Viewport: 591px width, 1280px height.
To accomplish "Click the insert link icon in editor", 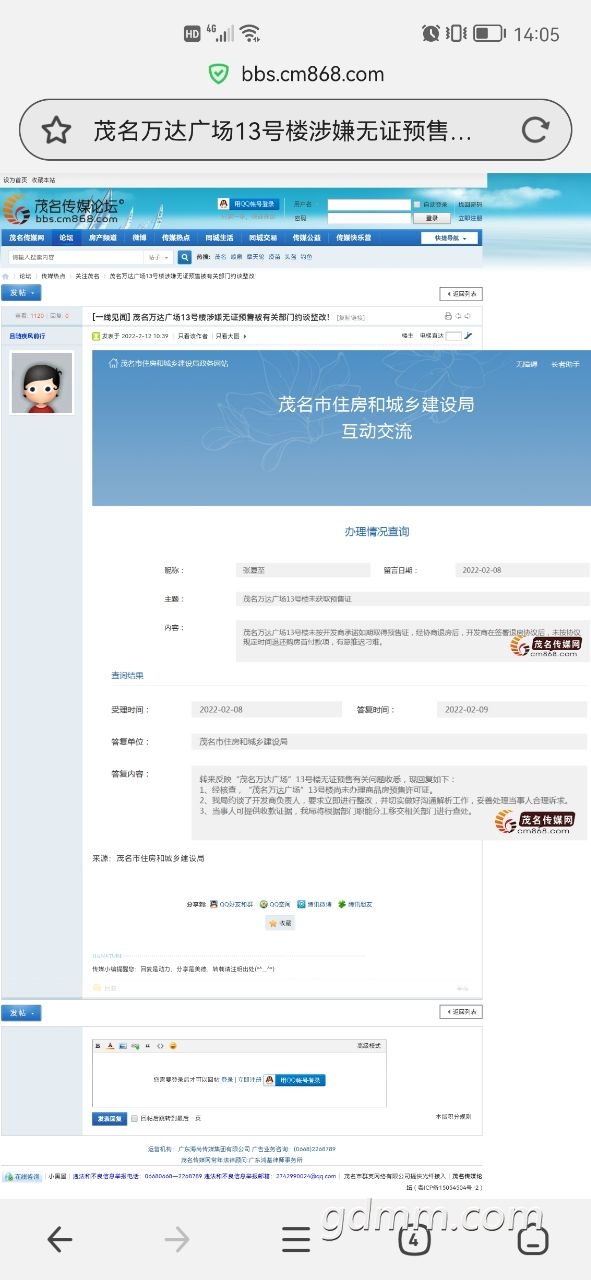I will (x=135, y=1046).
